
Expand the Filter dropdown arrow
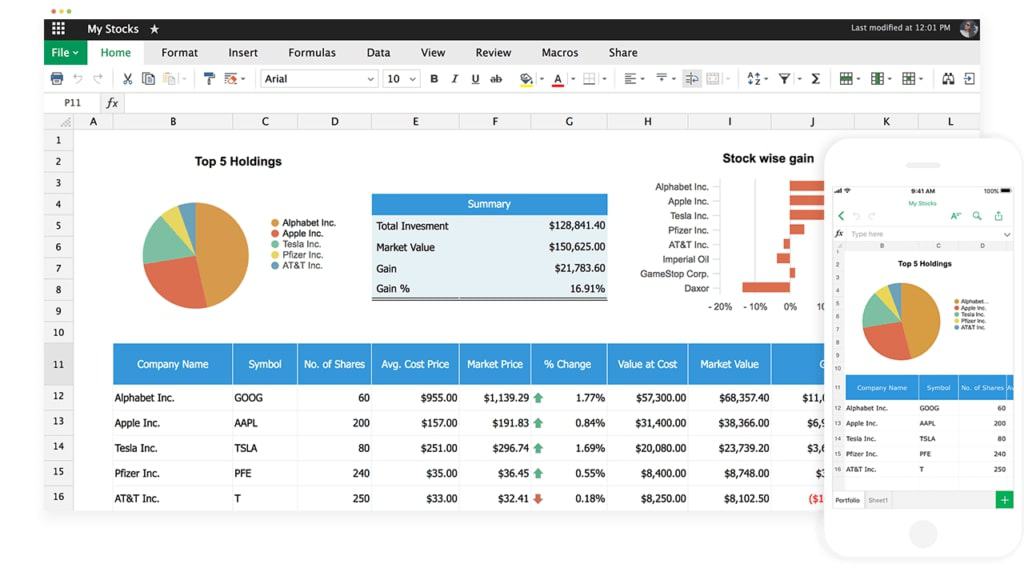[799, 79]
